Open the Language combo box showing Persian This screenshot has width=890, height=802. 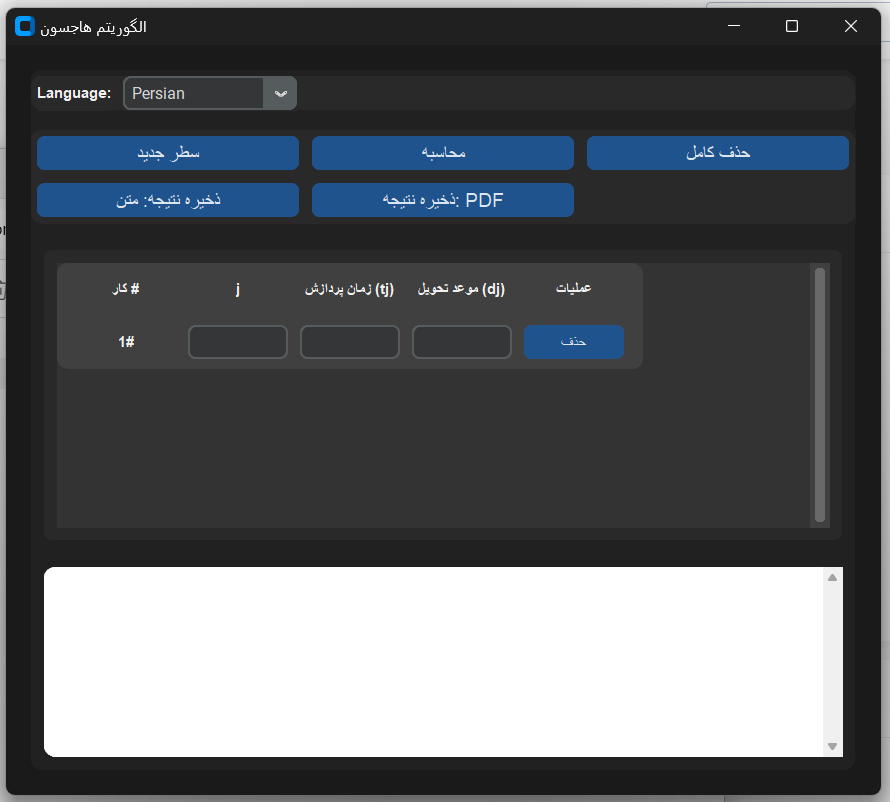pyautogui.click(x=194, y=93)
